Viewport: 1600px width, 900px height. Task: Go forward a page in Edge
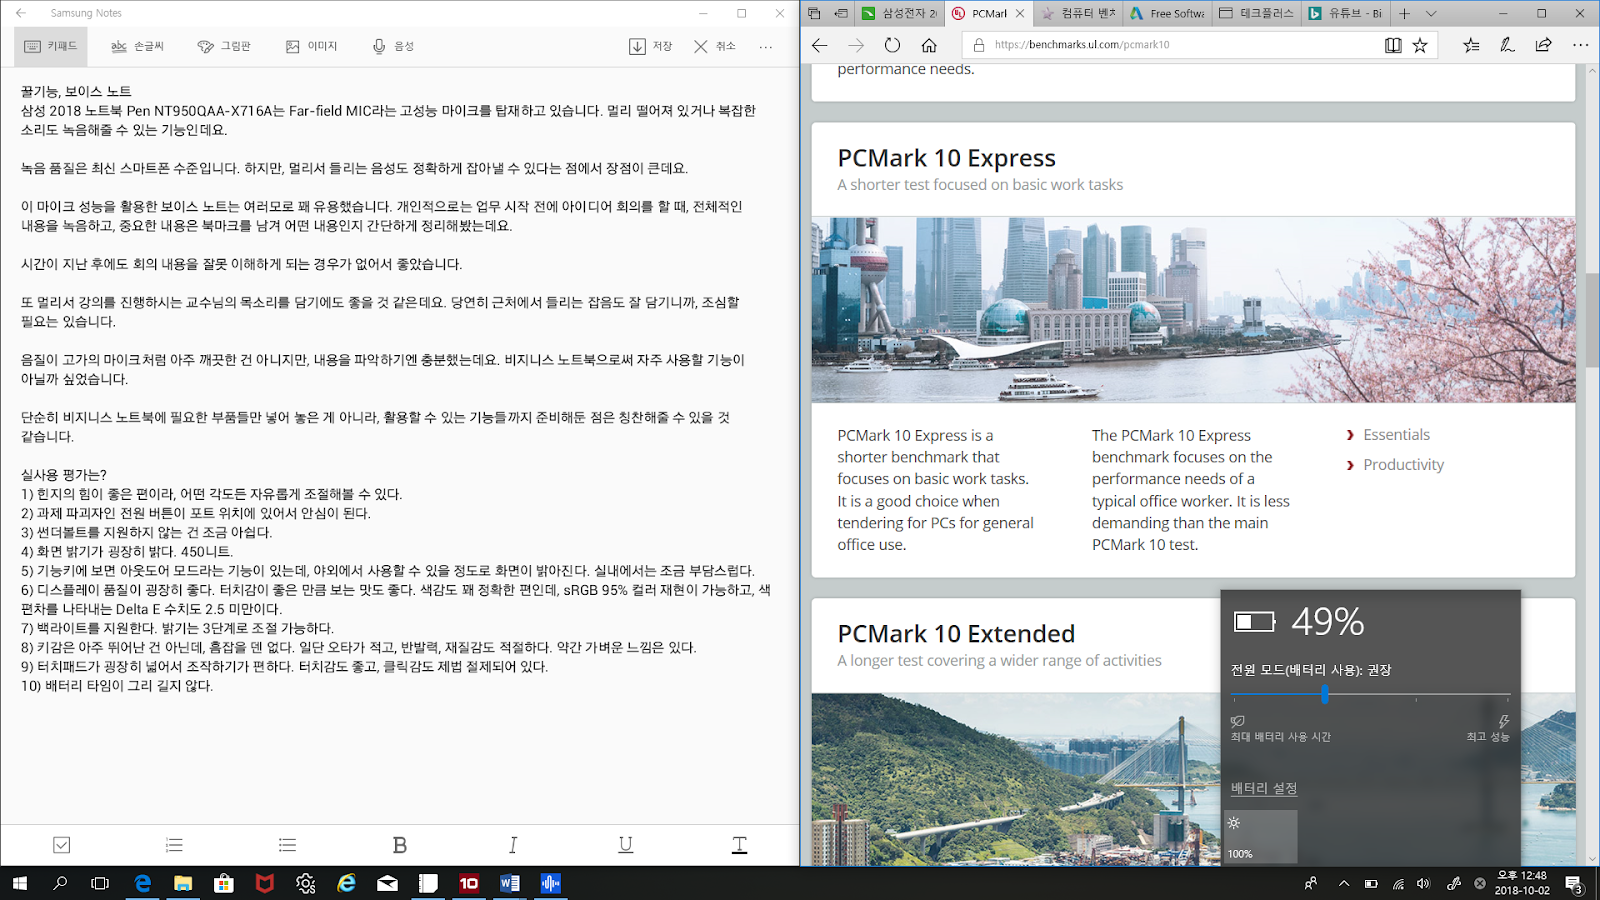(x=856, y=45)
